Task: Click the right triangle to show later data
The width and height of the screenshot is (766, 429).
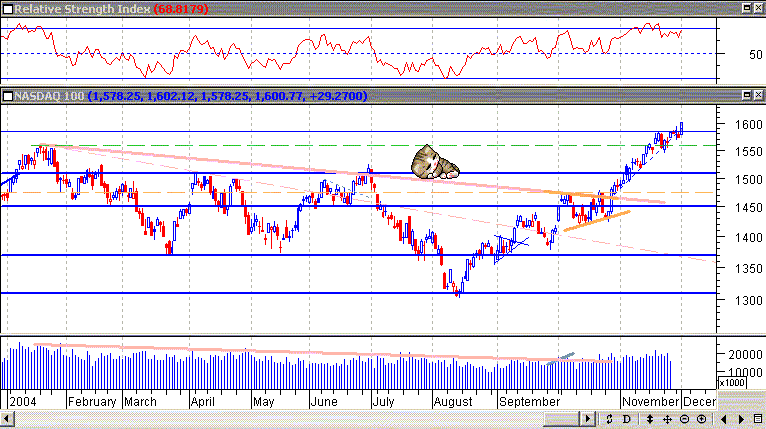Action: [x=741, y=419]
